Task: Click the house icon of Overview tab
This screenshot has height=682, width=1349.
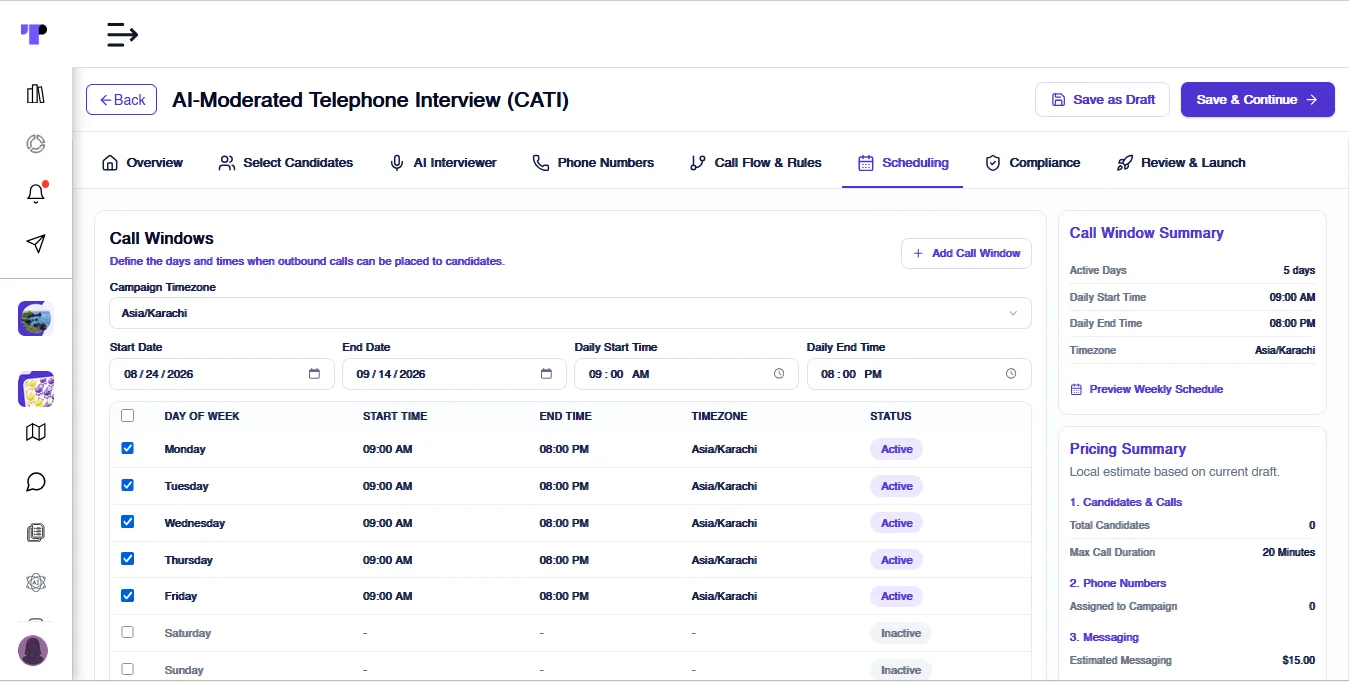Action: 110,162
